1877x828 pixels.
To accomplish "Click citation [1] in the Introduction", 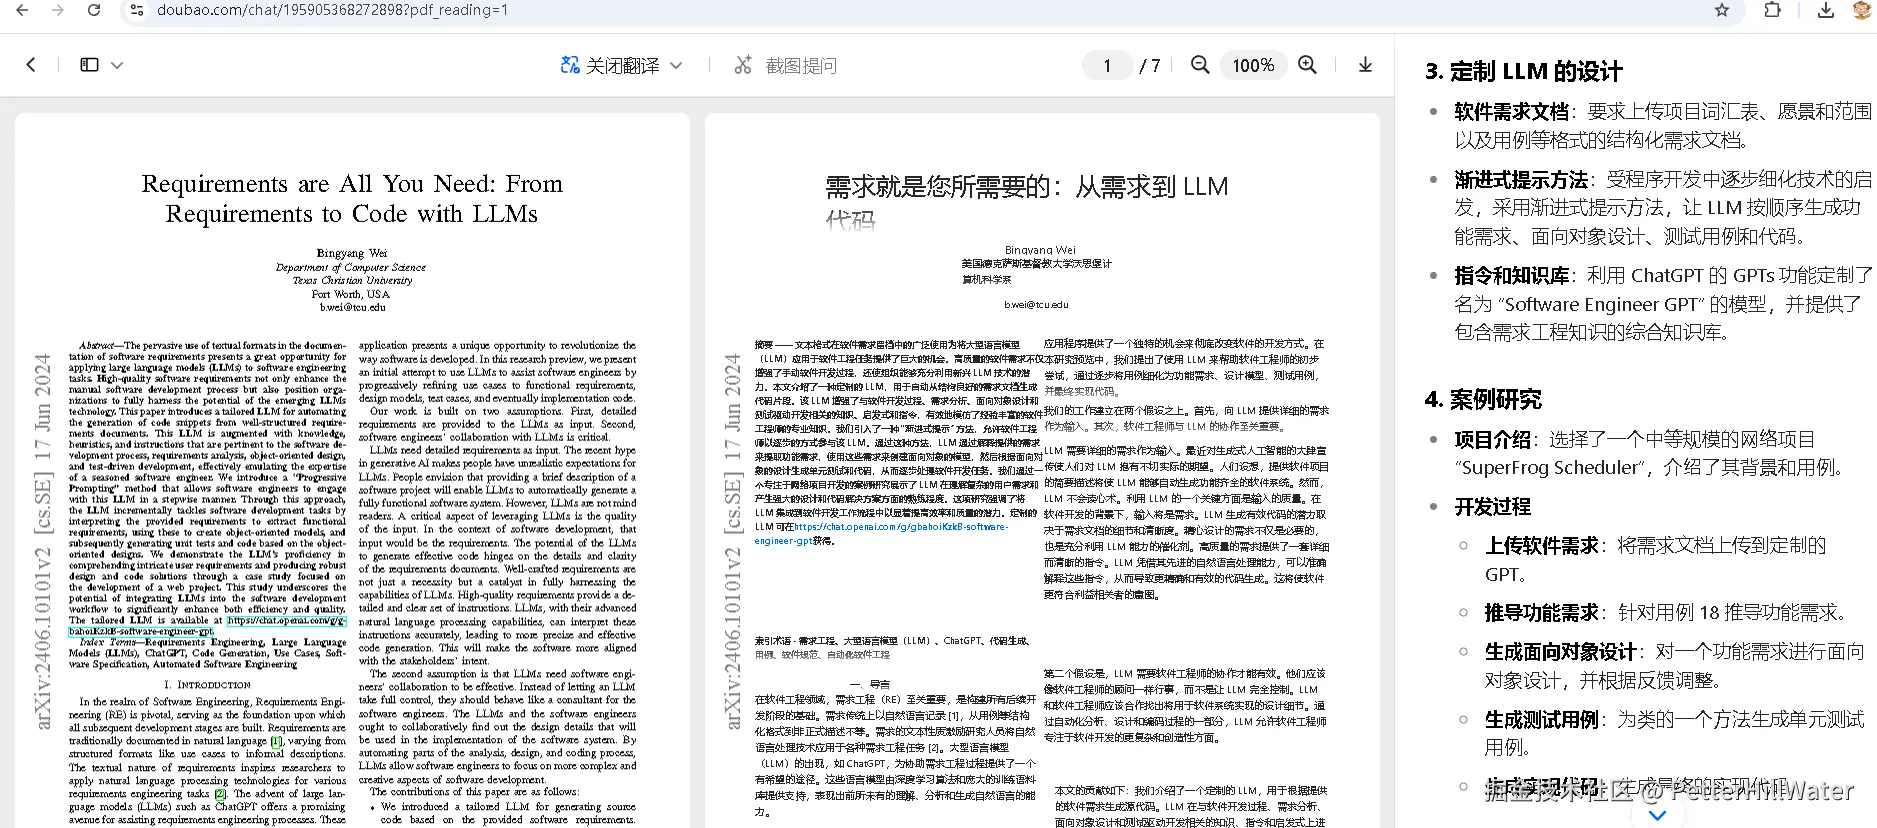I will (277, 741).
